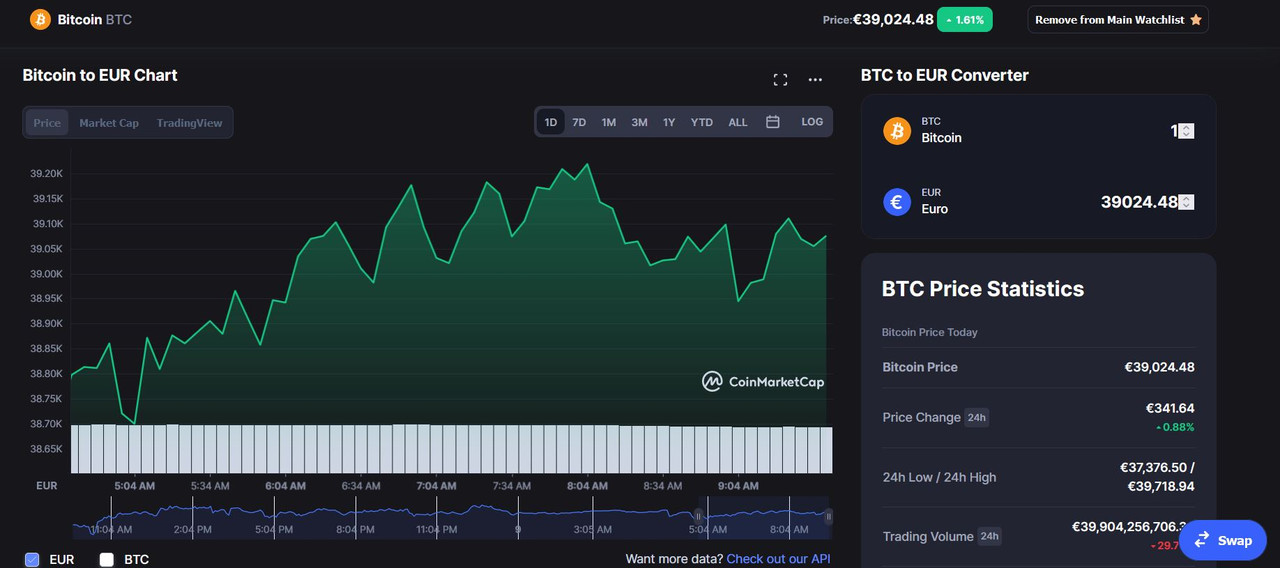Toggle the EUR checkbox below chart
This screenshot has height=568, width=1280.
pos(32,560)
